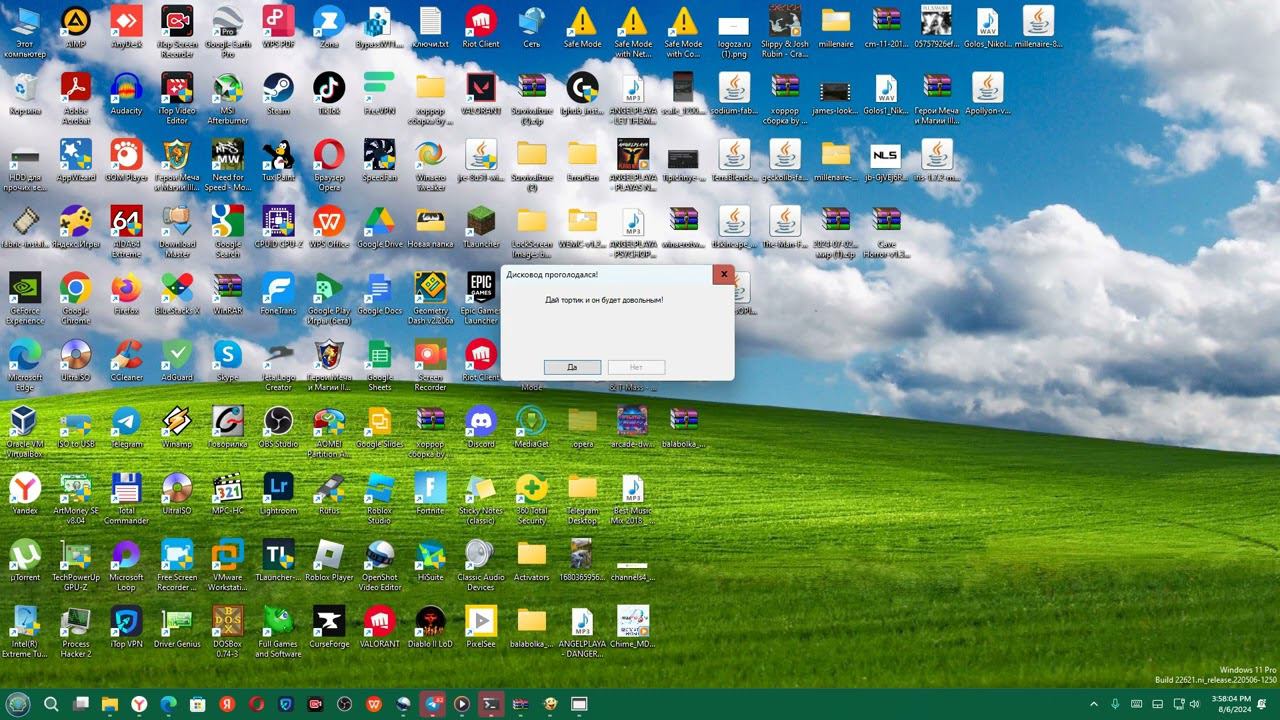
Task: Select the Geometry Dash desktop icon
Action: [x=430, y=299]
